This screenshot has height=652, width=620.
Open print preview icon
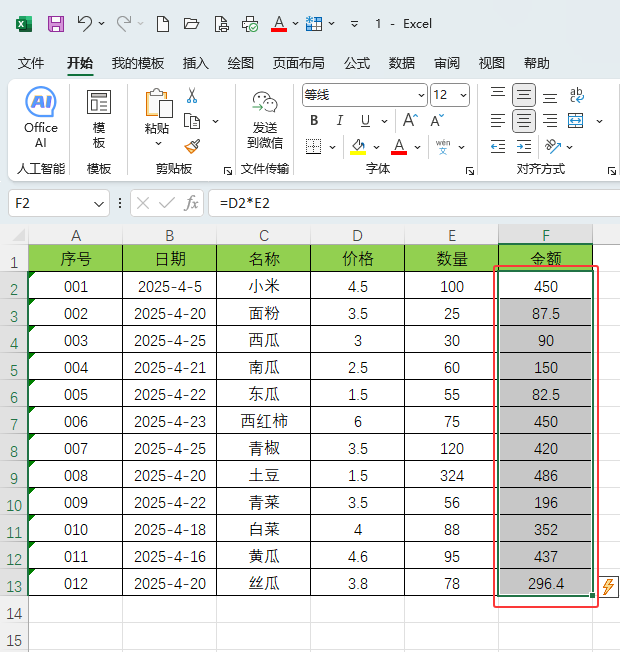[x=221, y=24]
